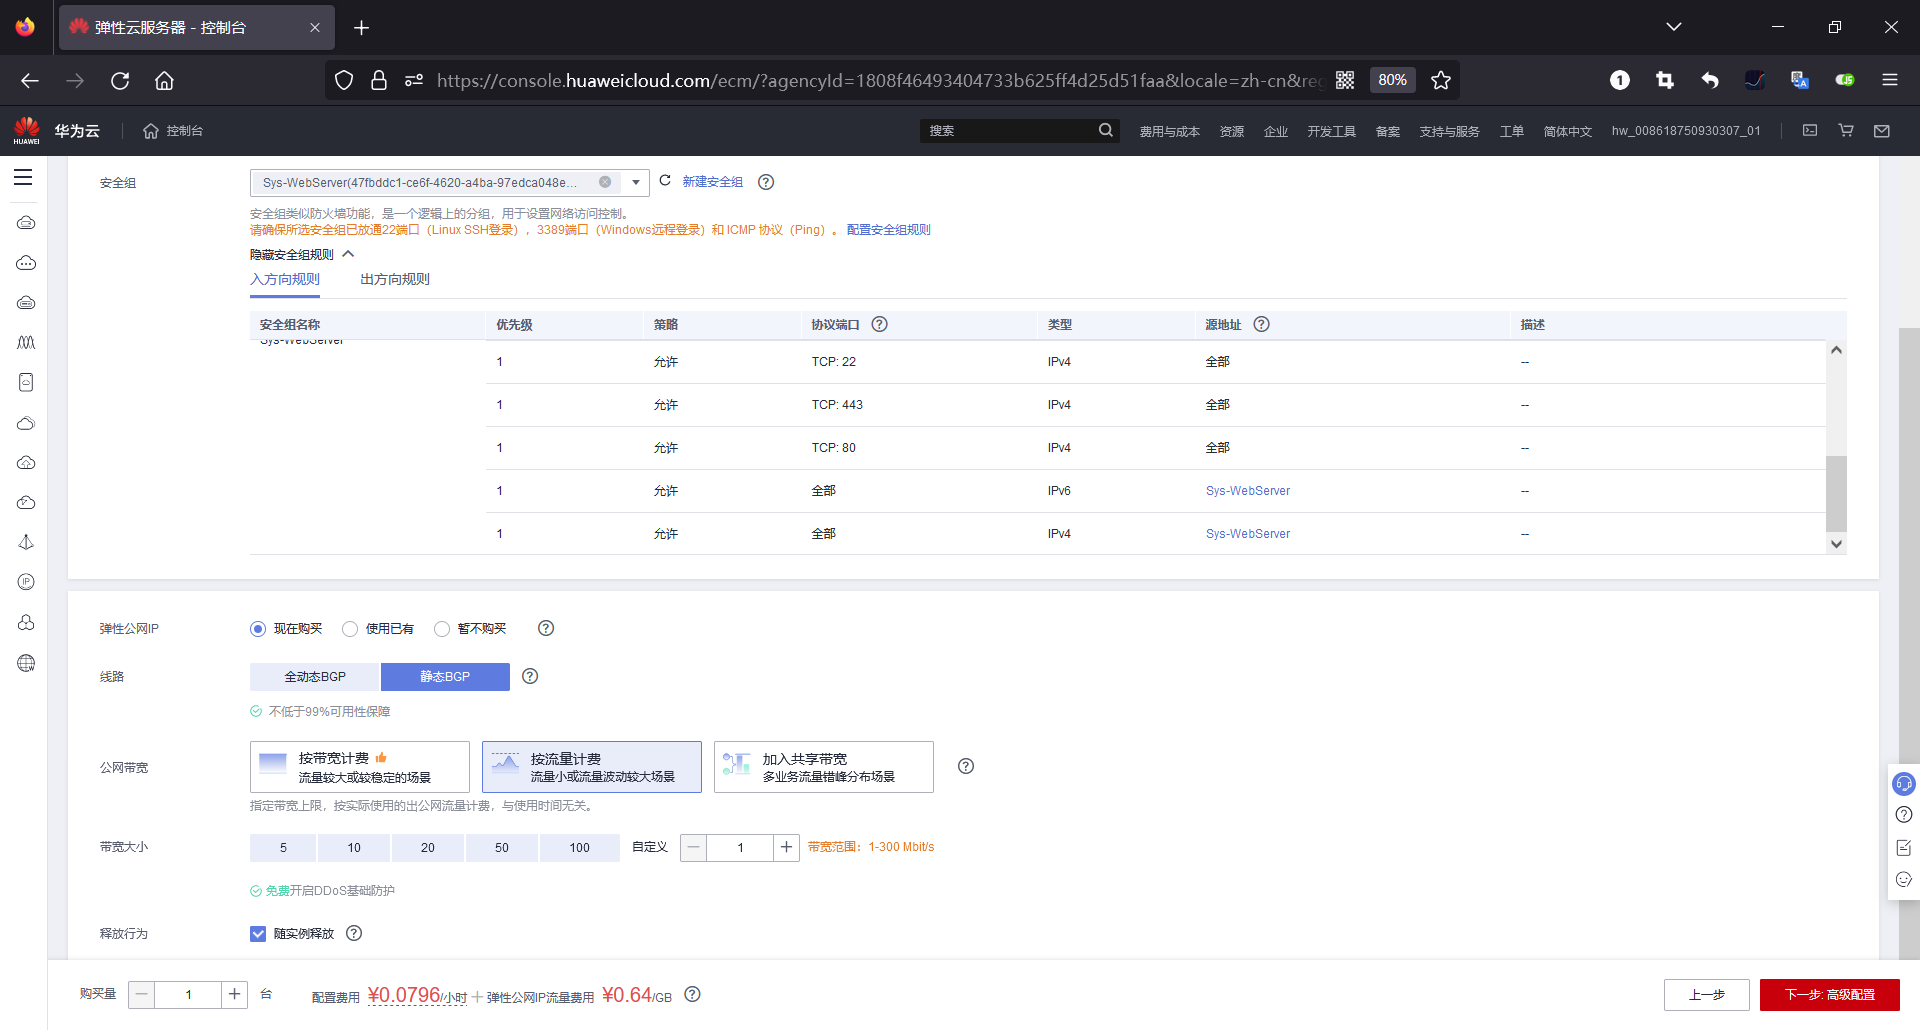This screenshot has width=1920, height=1030.
Task: Open the Firefox application menu
Action: pos(1890,80)
